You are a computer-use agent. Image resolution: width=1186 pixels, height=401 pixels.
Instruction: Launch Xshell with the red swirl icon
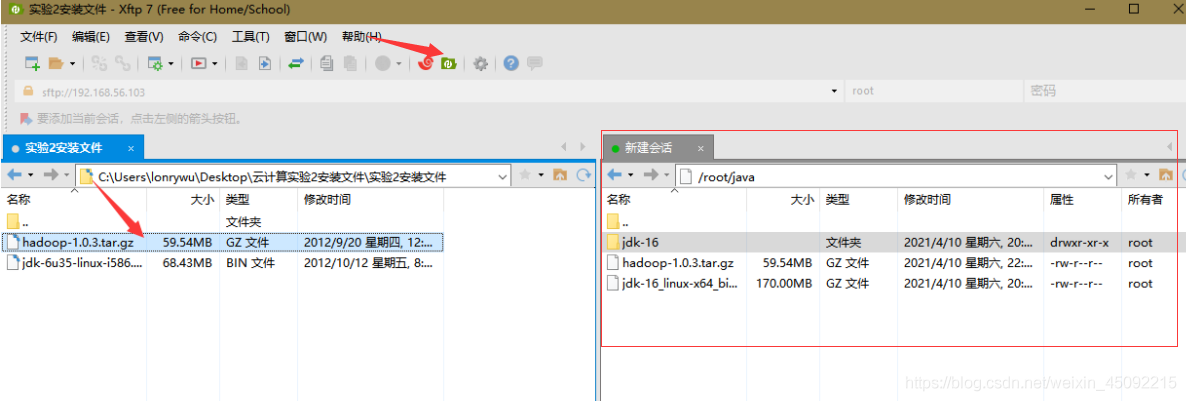(426, 63)
